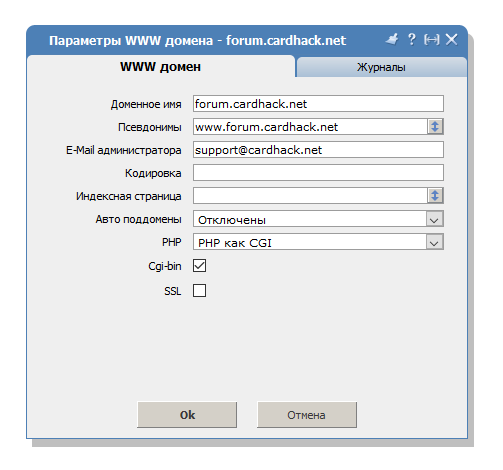Open the PHP mode dropdown

pyautogui.click(x=434, y=242)
